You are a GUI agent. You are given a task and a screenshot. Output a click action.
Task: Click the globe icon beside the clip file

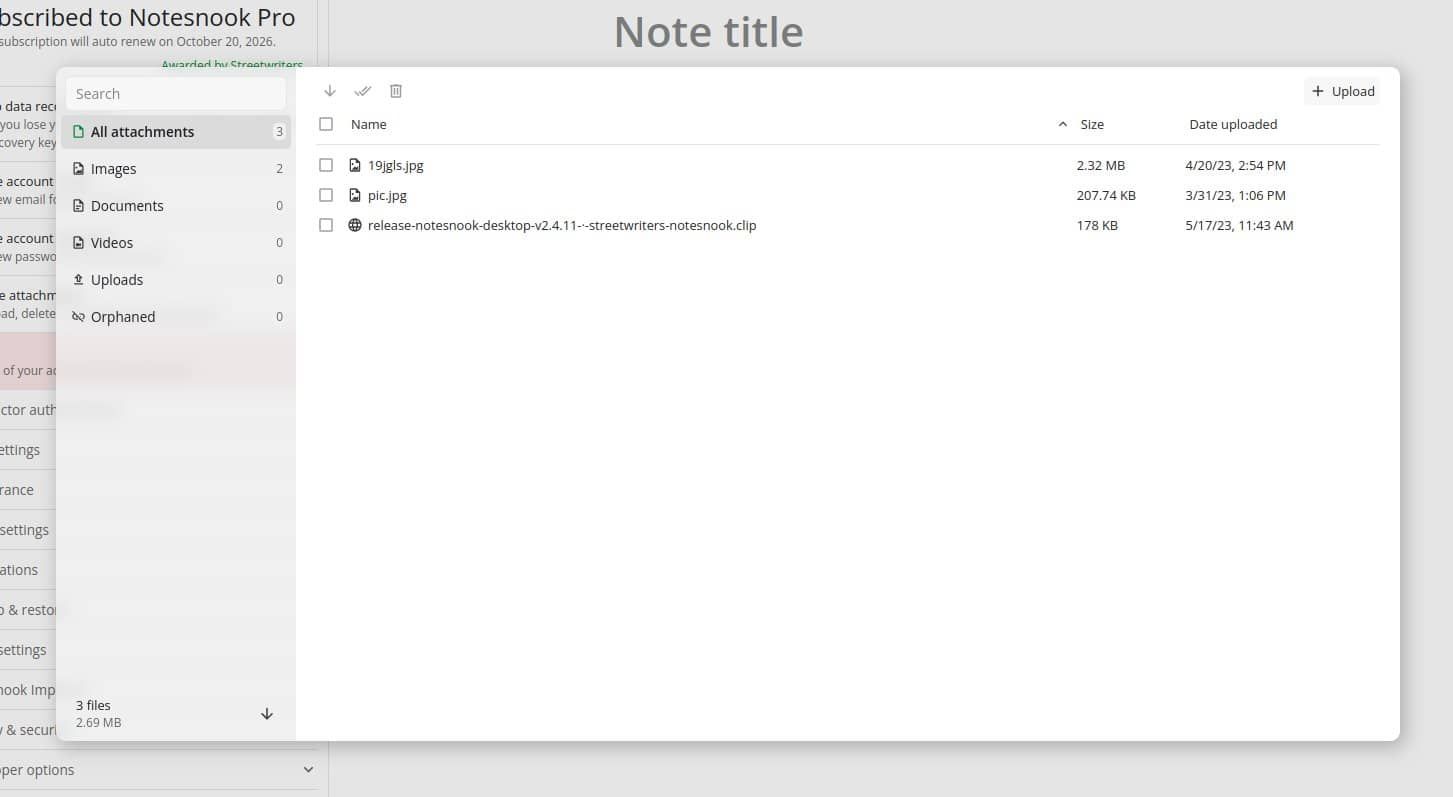point(355,225)
